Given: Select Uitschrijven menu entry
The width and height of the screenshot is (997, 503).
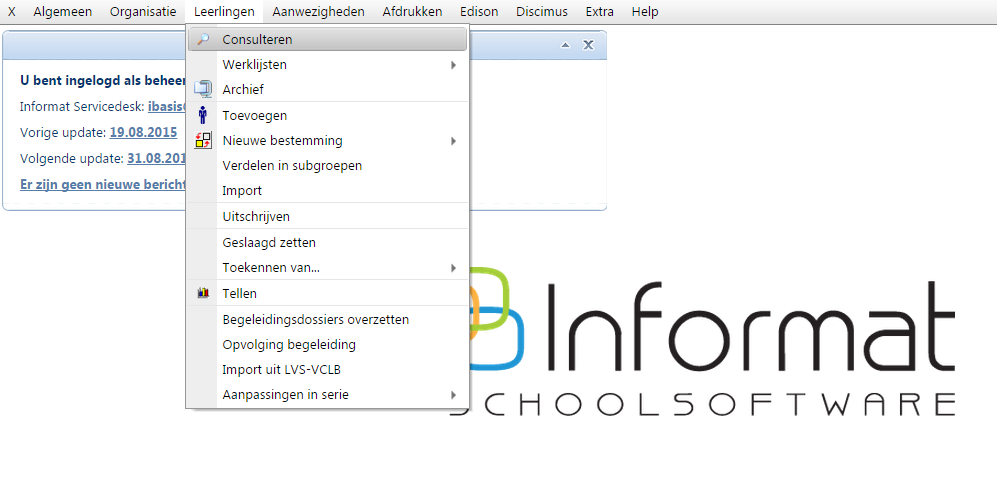Looking at the screenshot, I should (327, 216).
